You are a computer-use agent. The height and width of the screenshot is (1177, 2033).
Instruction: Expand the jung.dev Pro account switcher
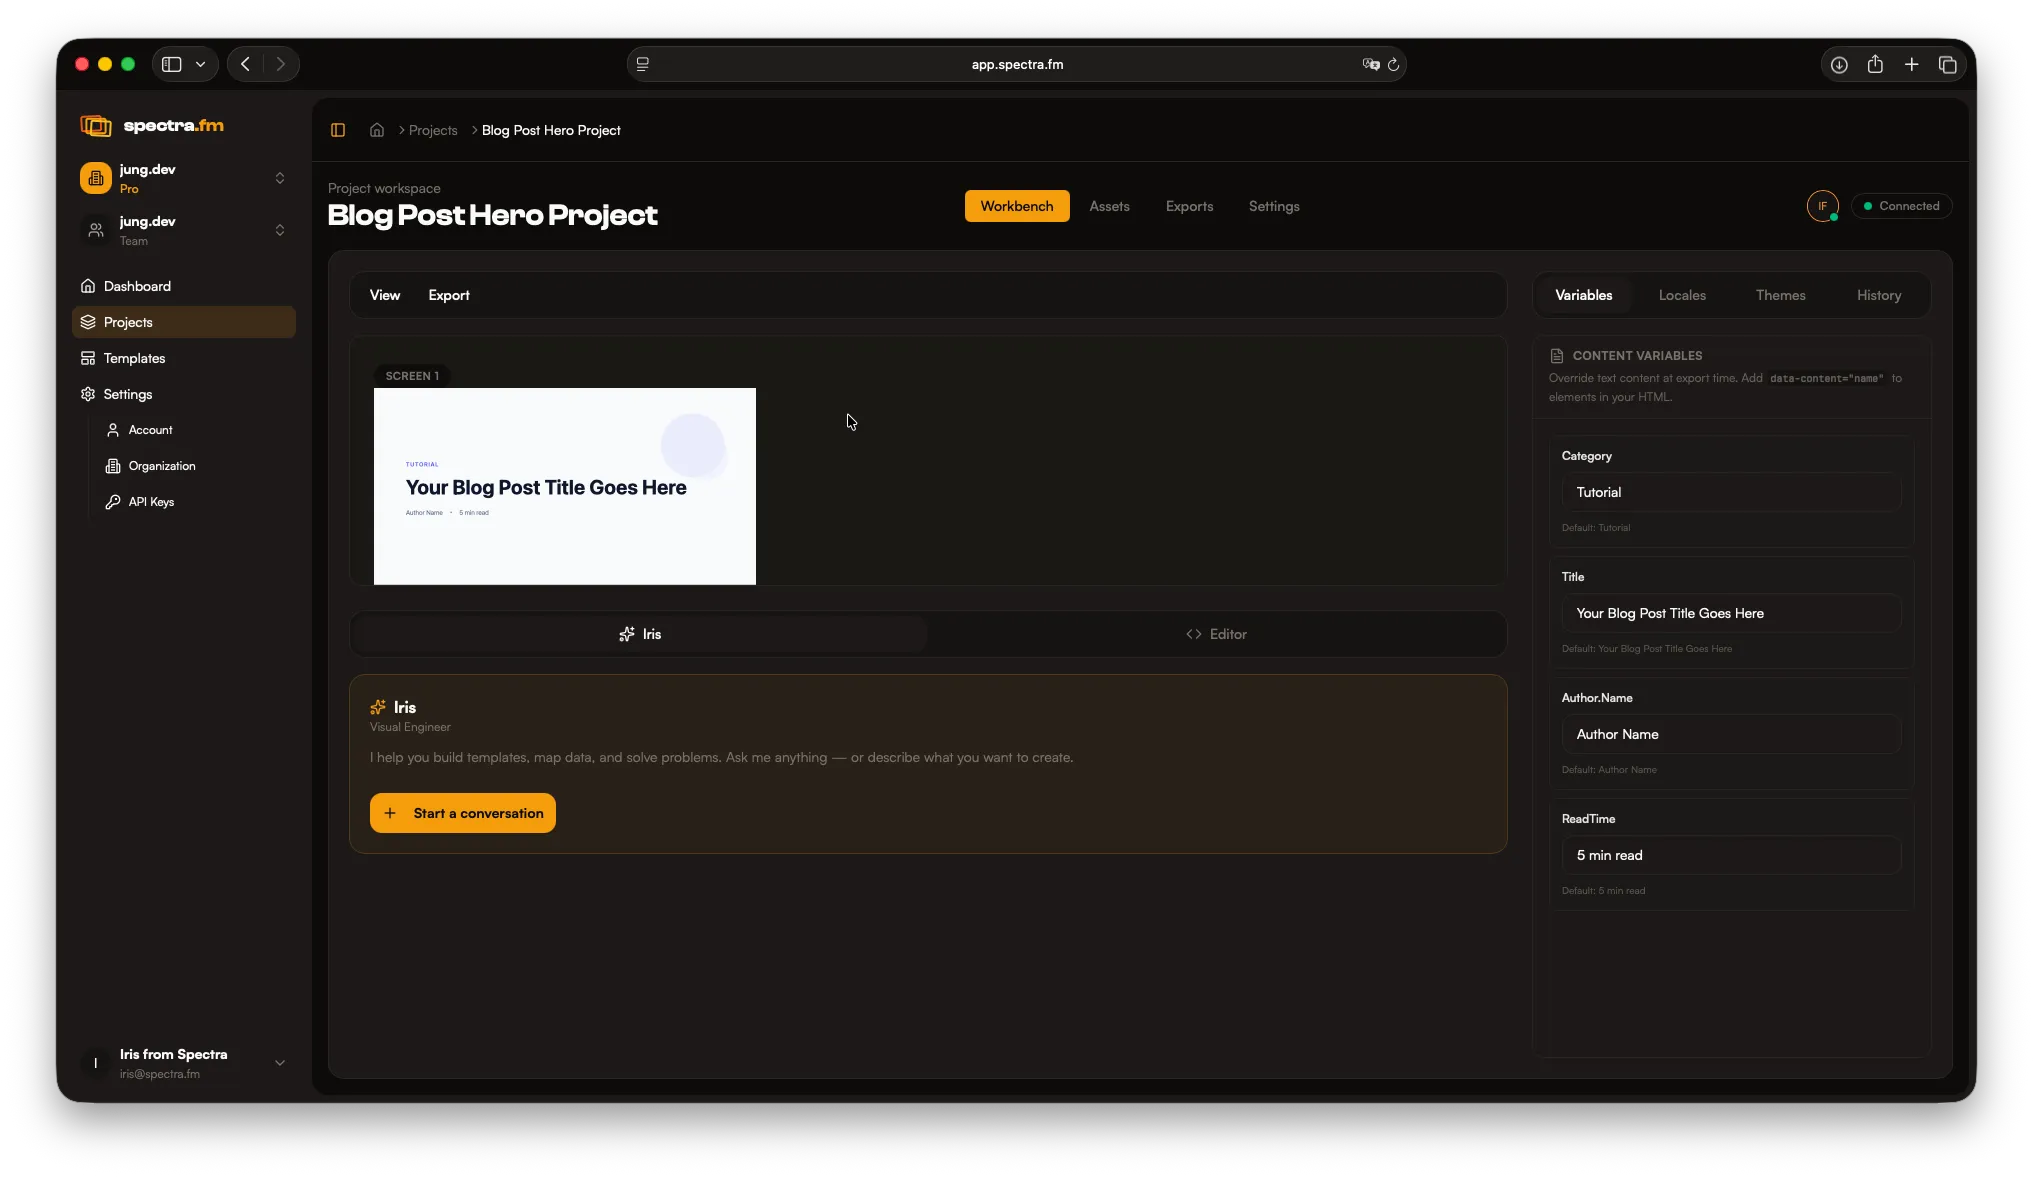279,178
